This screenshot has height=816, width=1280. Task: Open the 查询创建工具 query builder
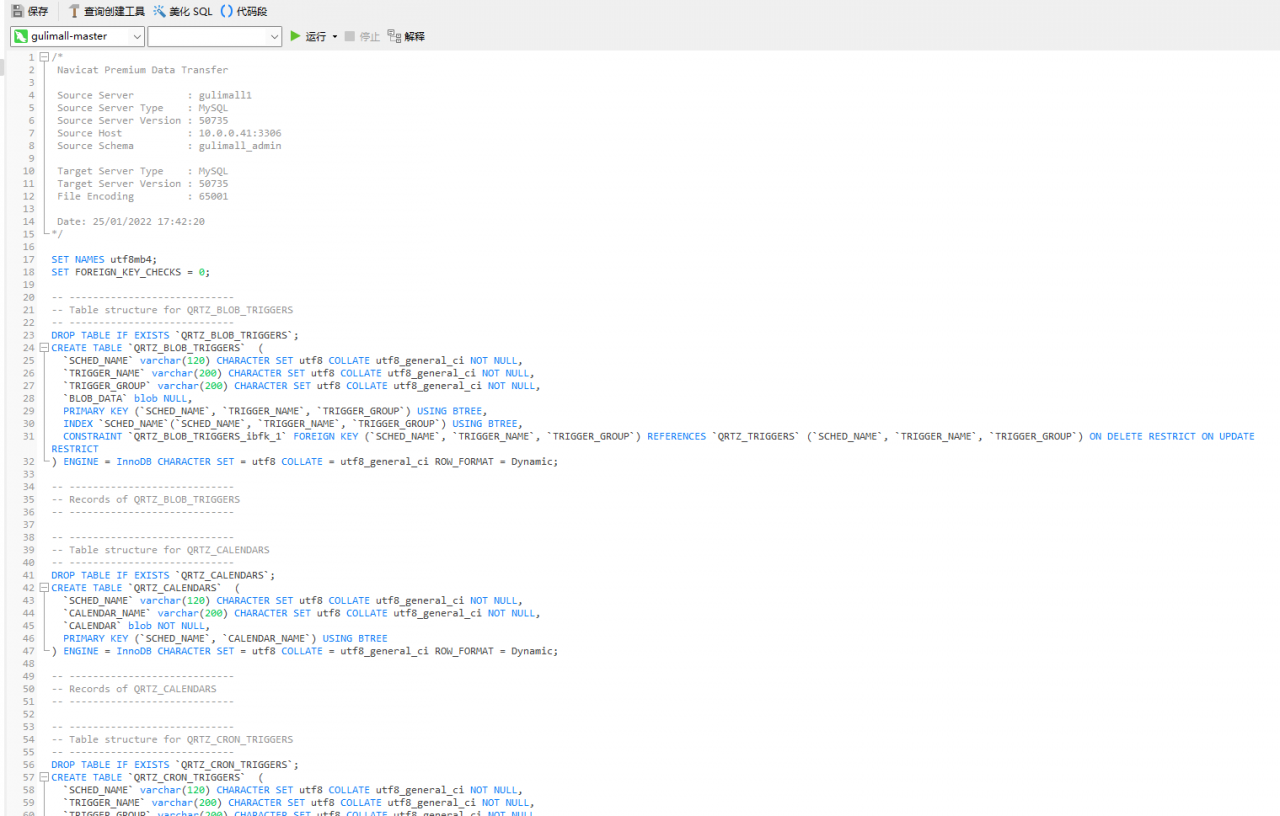tap(107, 11)
